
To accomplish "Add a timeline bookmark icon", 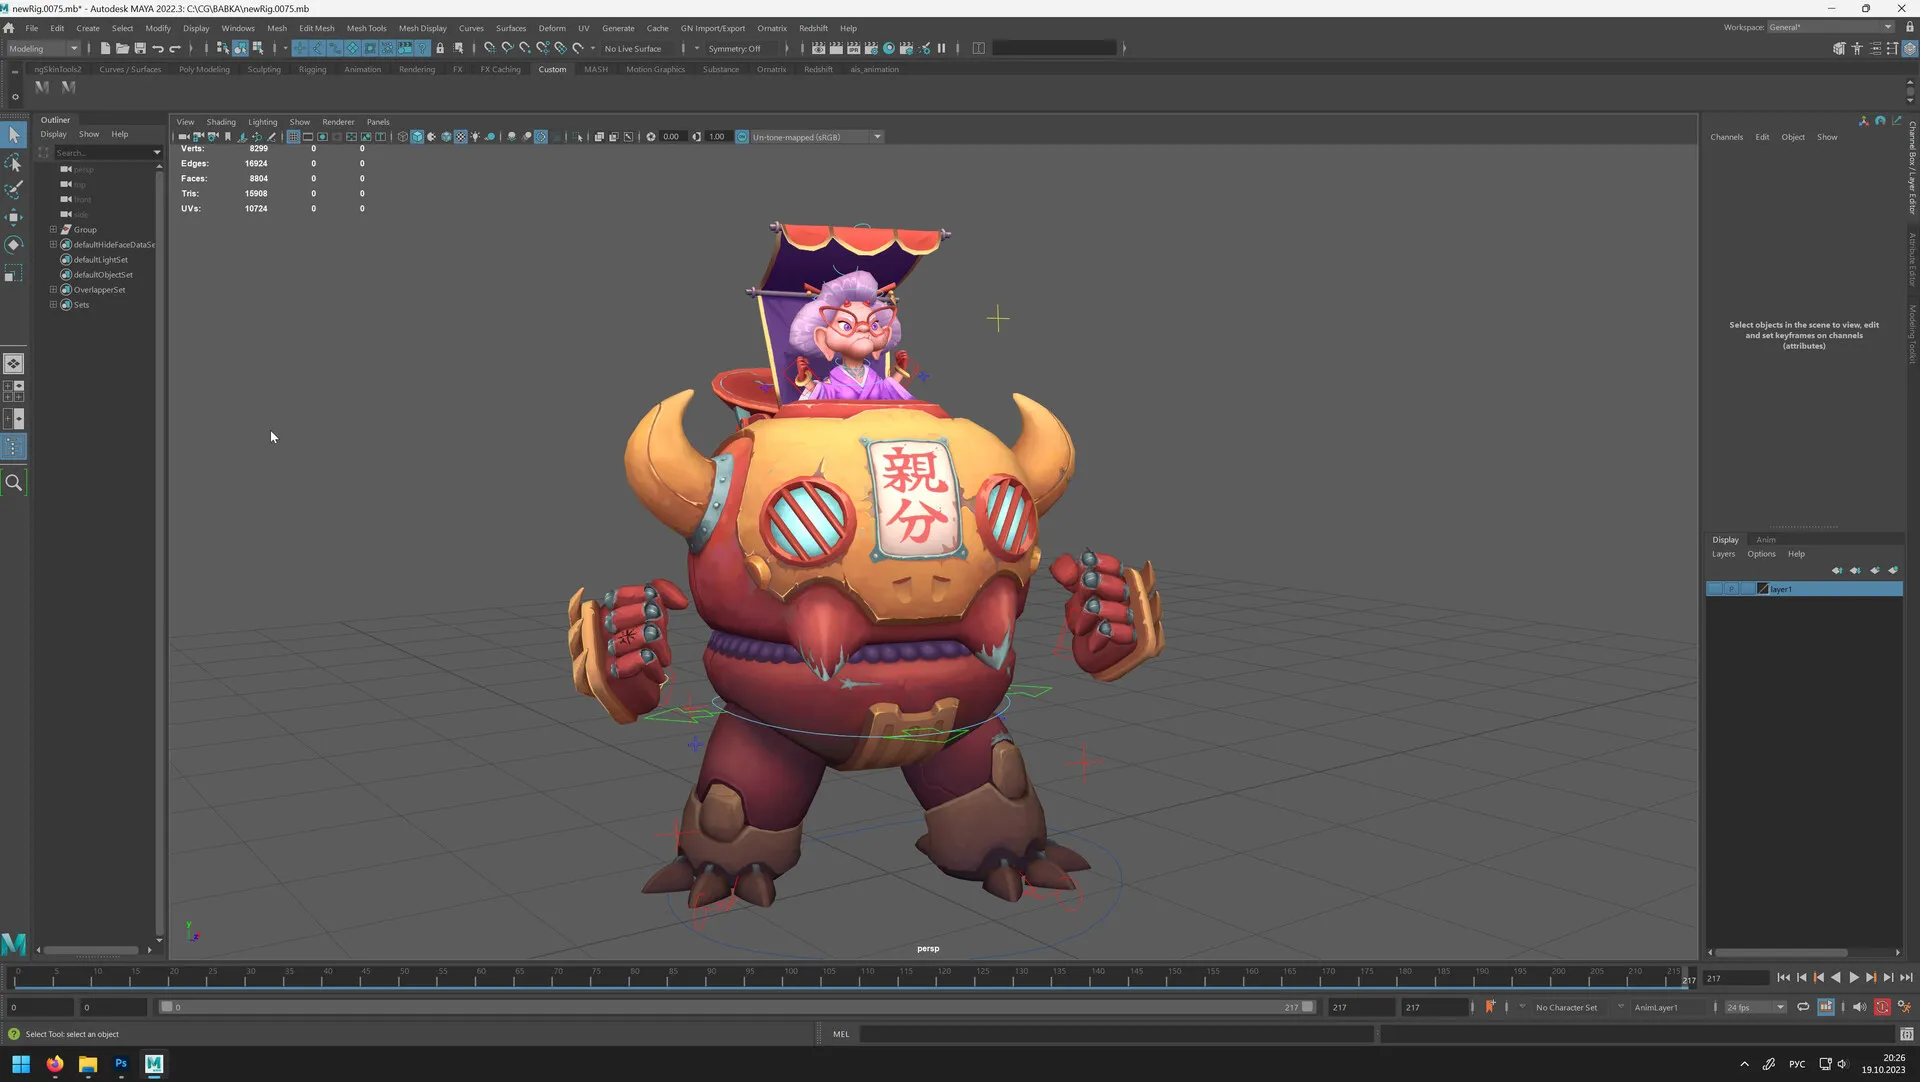I will (x=1490, y=1007).
